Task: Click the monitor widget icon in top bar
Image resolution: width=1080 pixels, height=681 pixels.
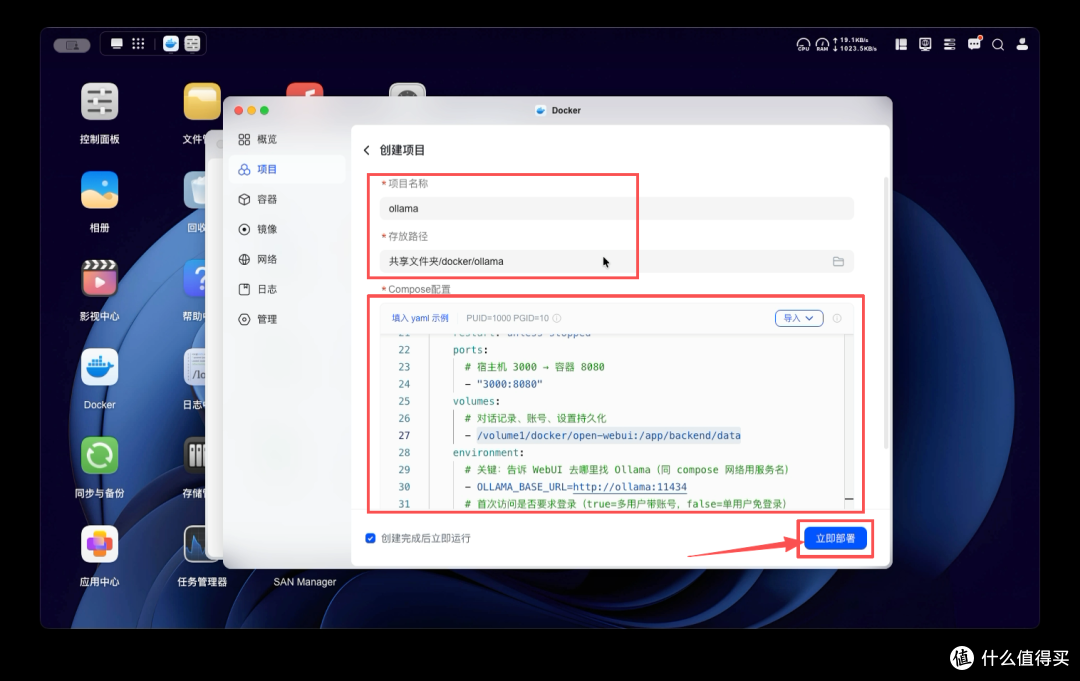Action: [x=925, y=45]
